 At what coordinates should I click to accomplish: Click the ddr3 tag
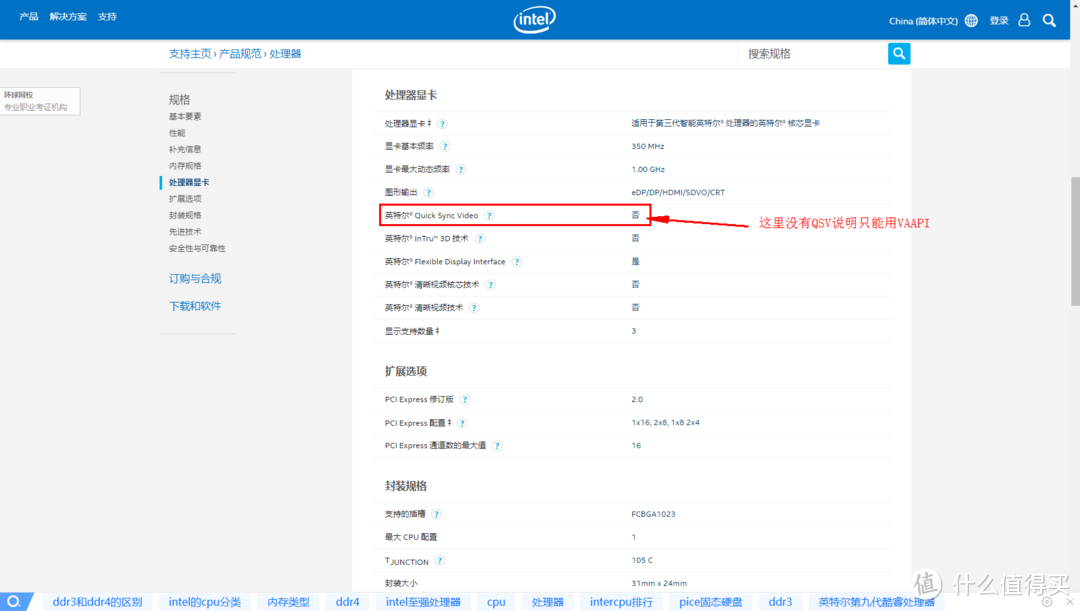click(780, 602)
